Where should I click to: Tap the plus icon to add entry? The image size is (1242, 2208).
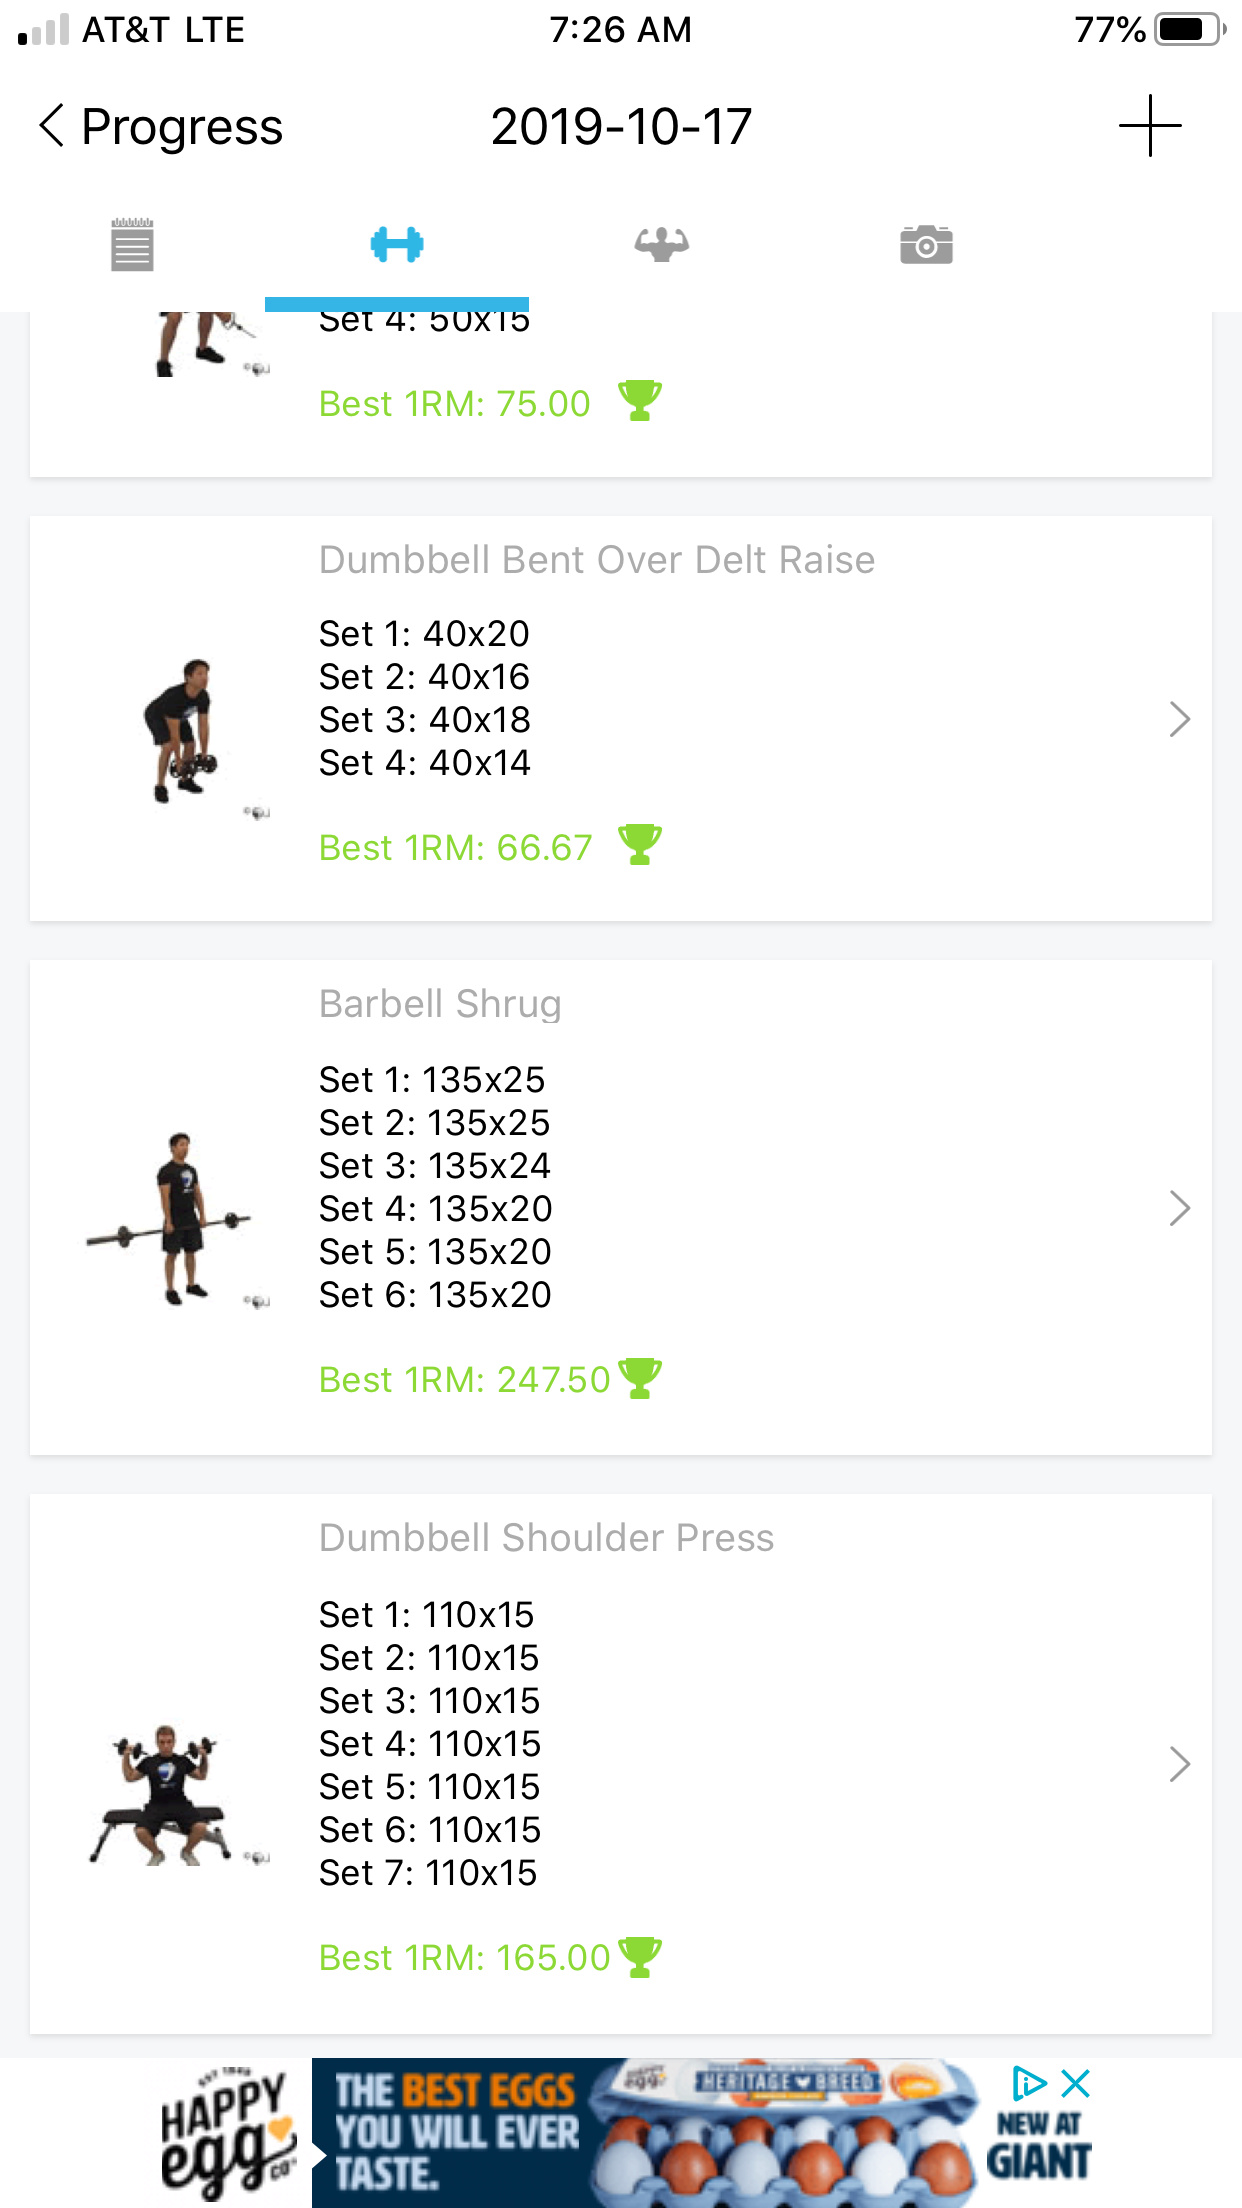pos(1150,127)
